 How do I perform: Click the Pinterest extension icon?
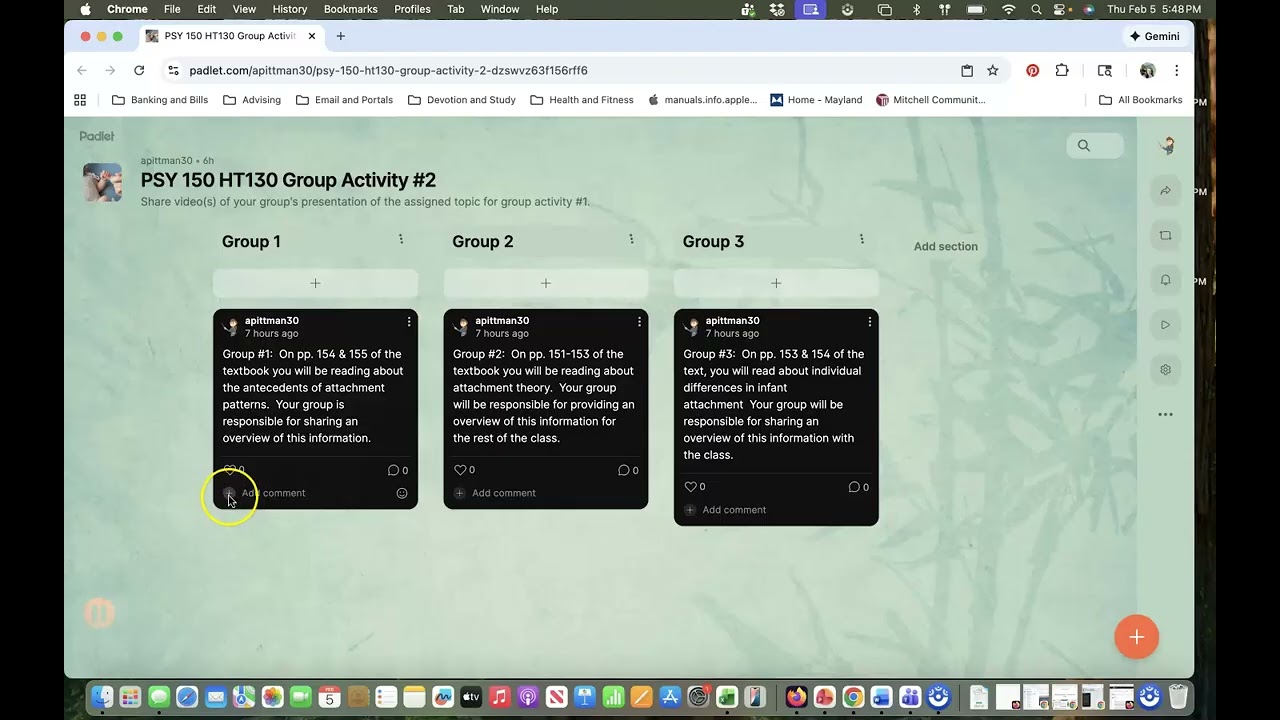[x=1033, y=71]
